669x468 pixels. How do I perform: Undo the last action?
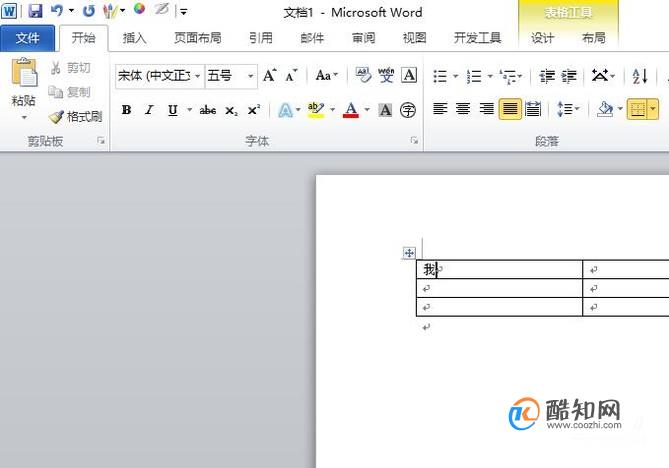57,11
